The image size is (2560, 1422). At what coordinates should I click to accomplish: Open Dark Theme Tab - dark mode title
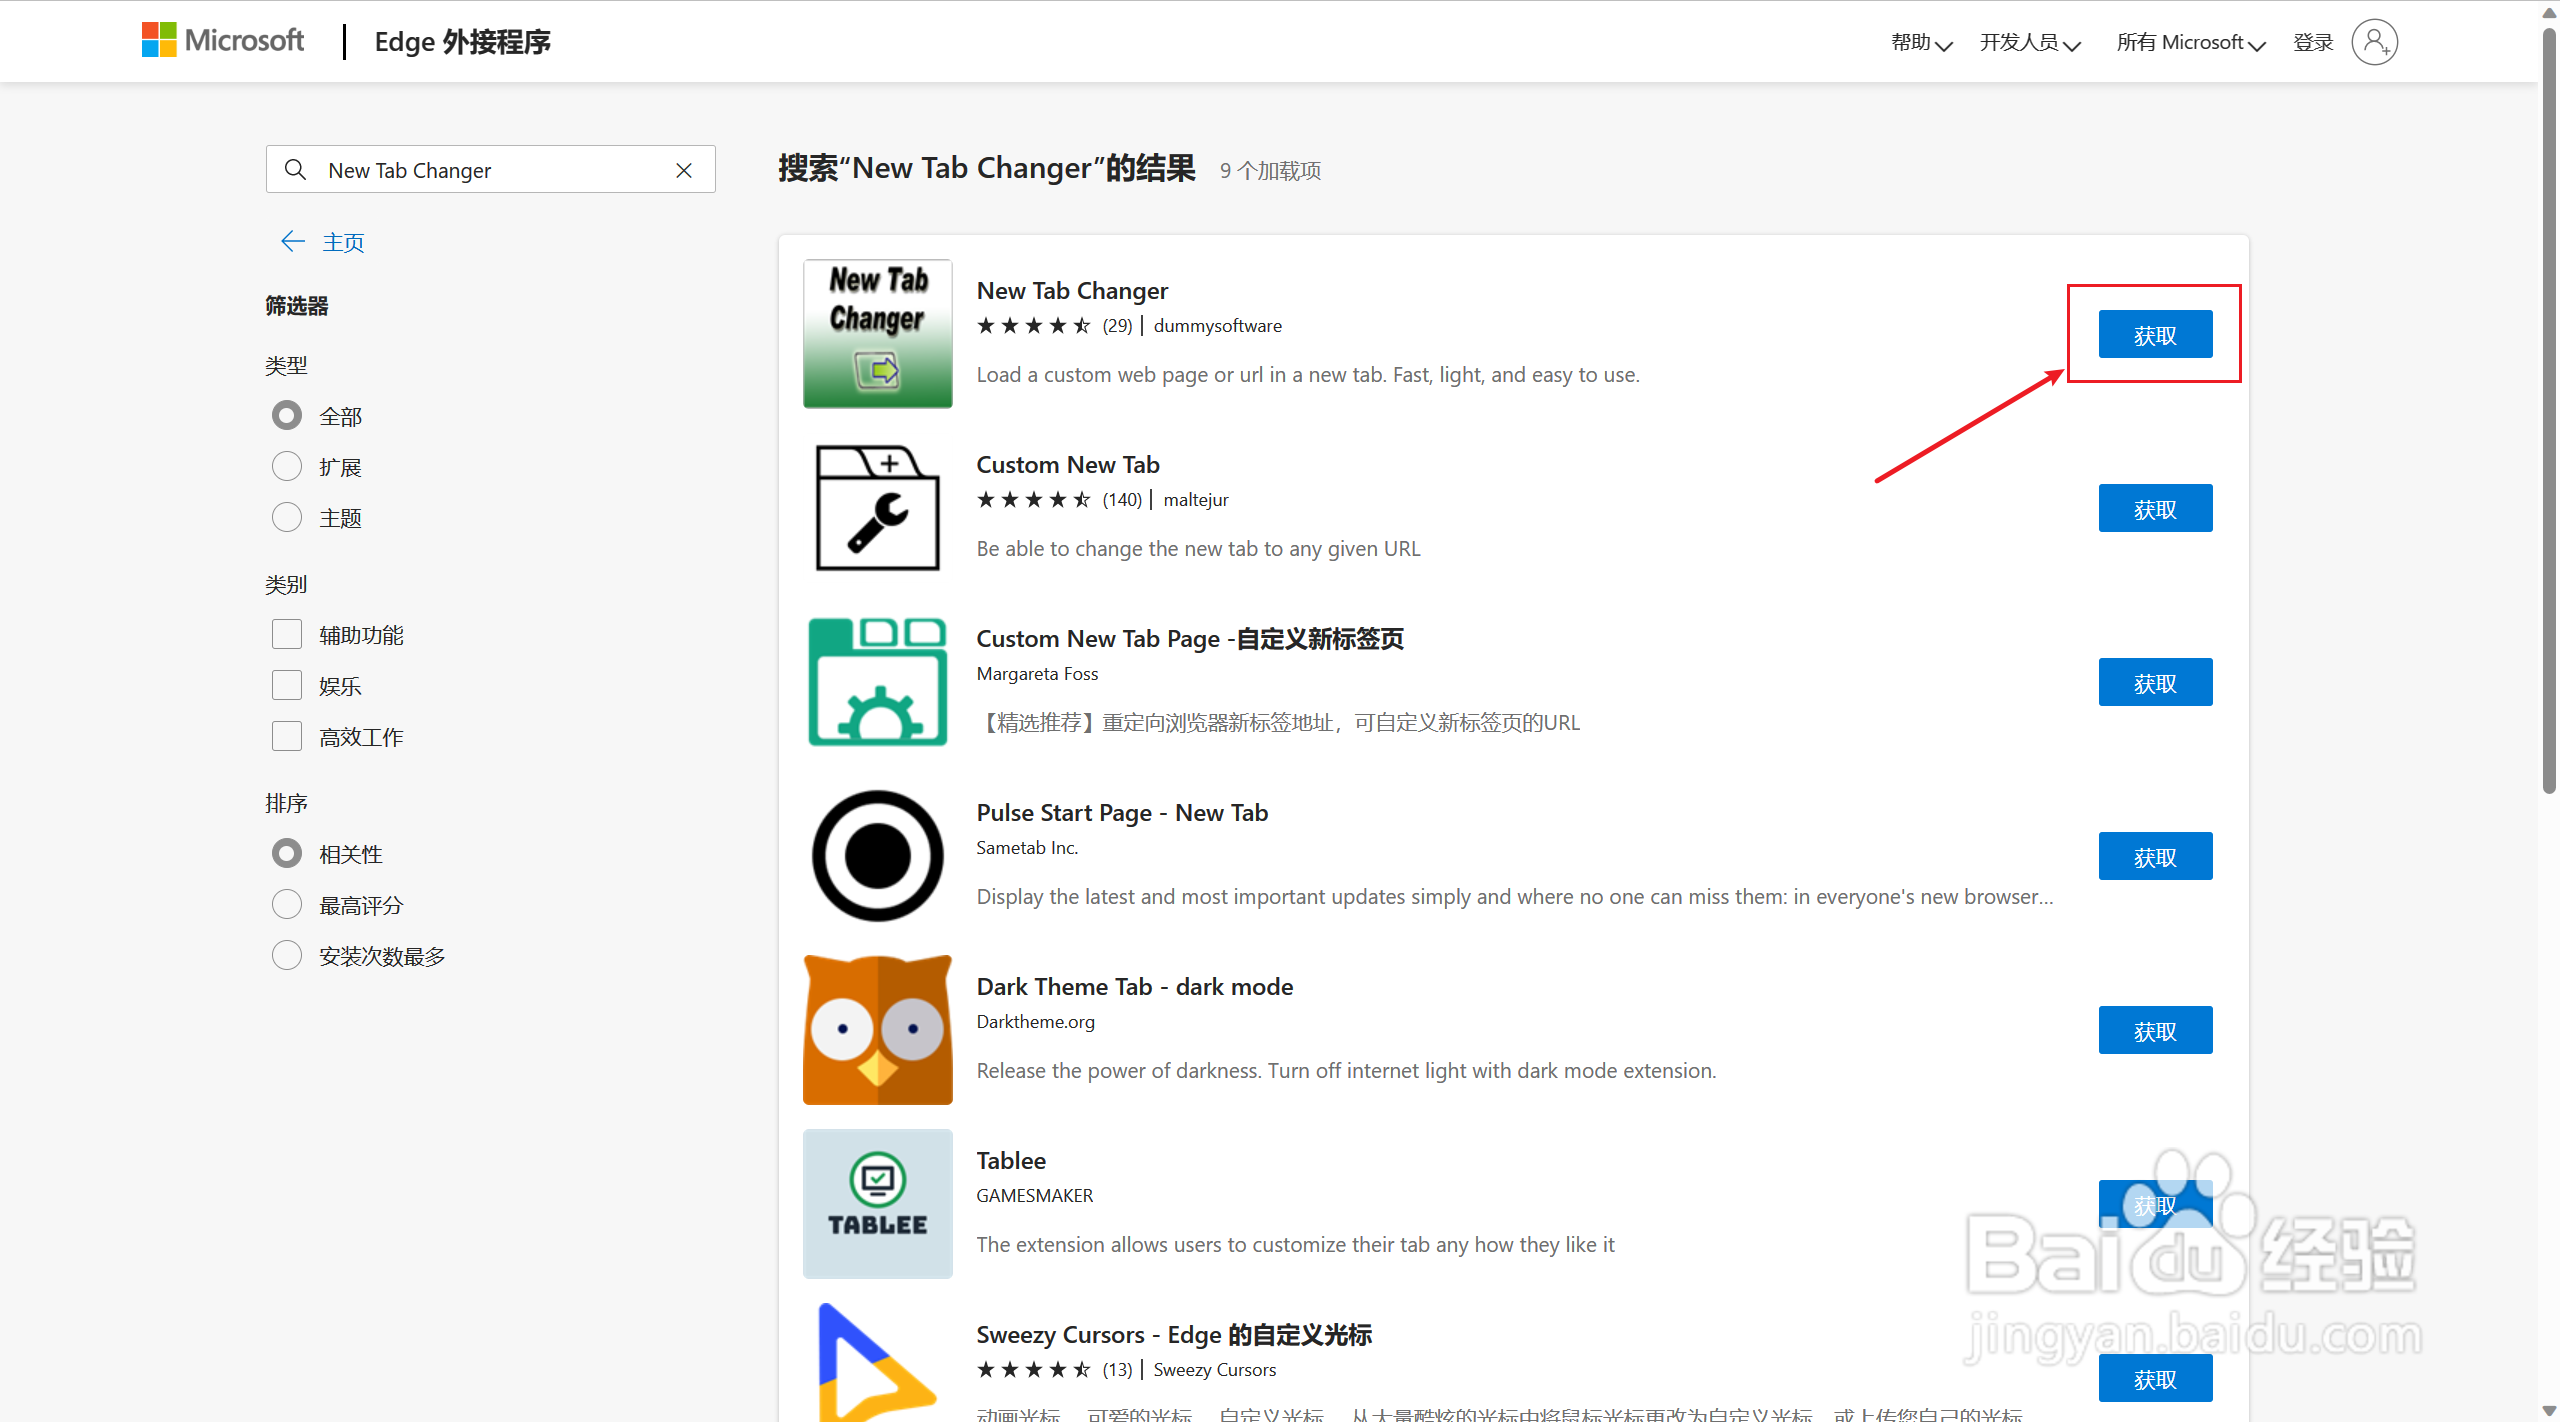(x=1135, y=986)
